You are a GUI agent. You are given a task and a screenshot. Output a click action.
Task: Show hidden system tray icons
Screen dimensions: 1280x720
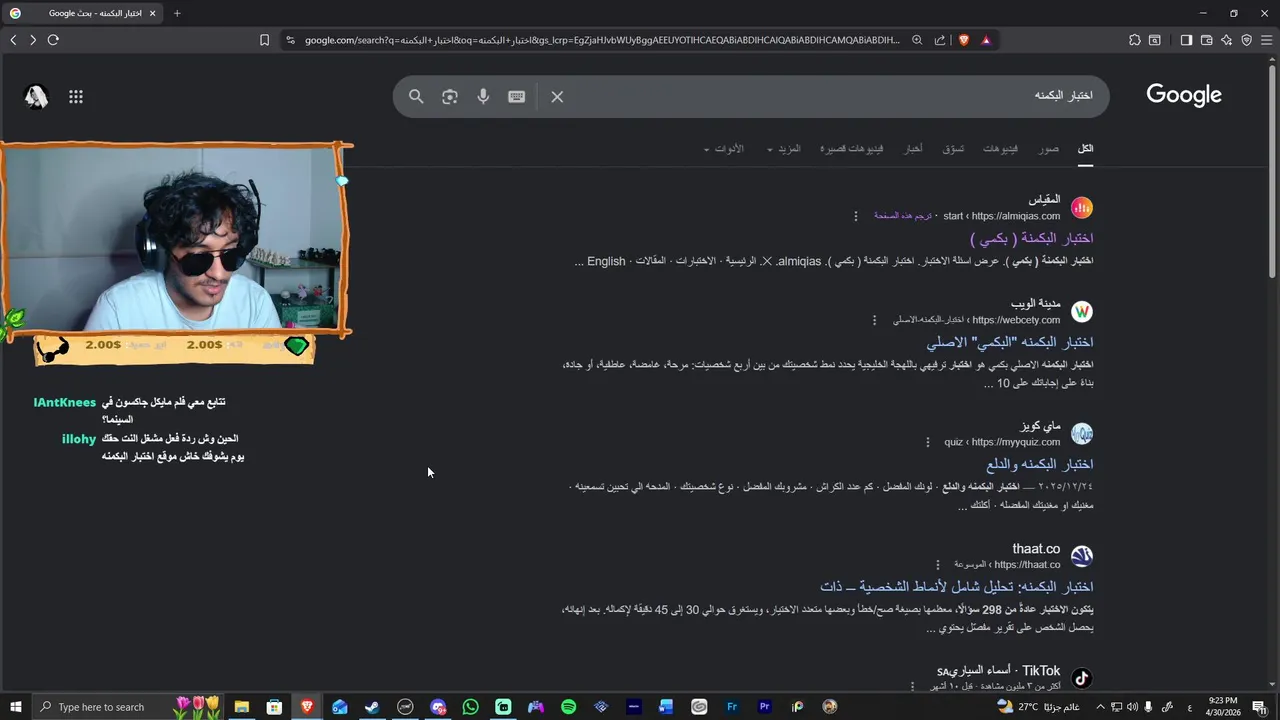coord(1100,707)
